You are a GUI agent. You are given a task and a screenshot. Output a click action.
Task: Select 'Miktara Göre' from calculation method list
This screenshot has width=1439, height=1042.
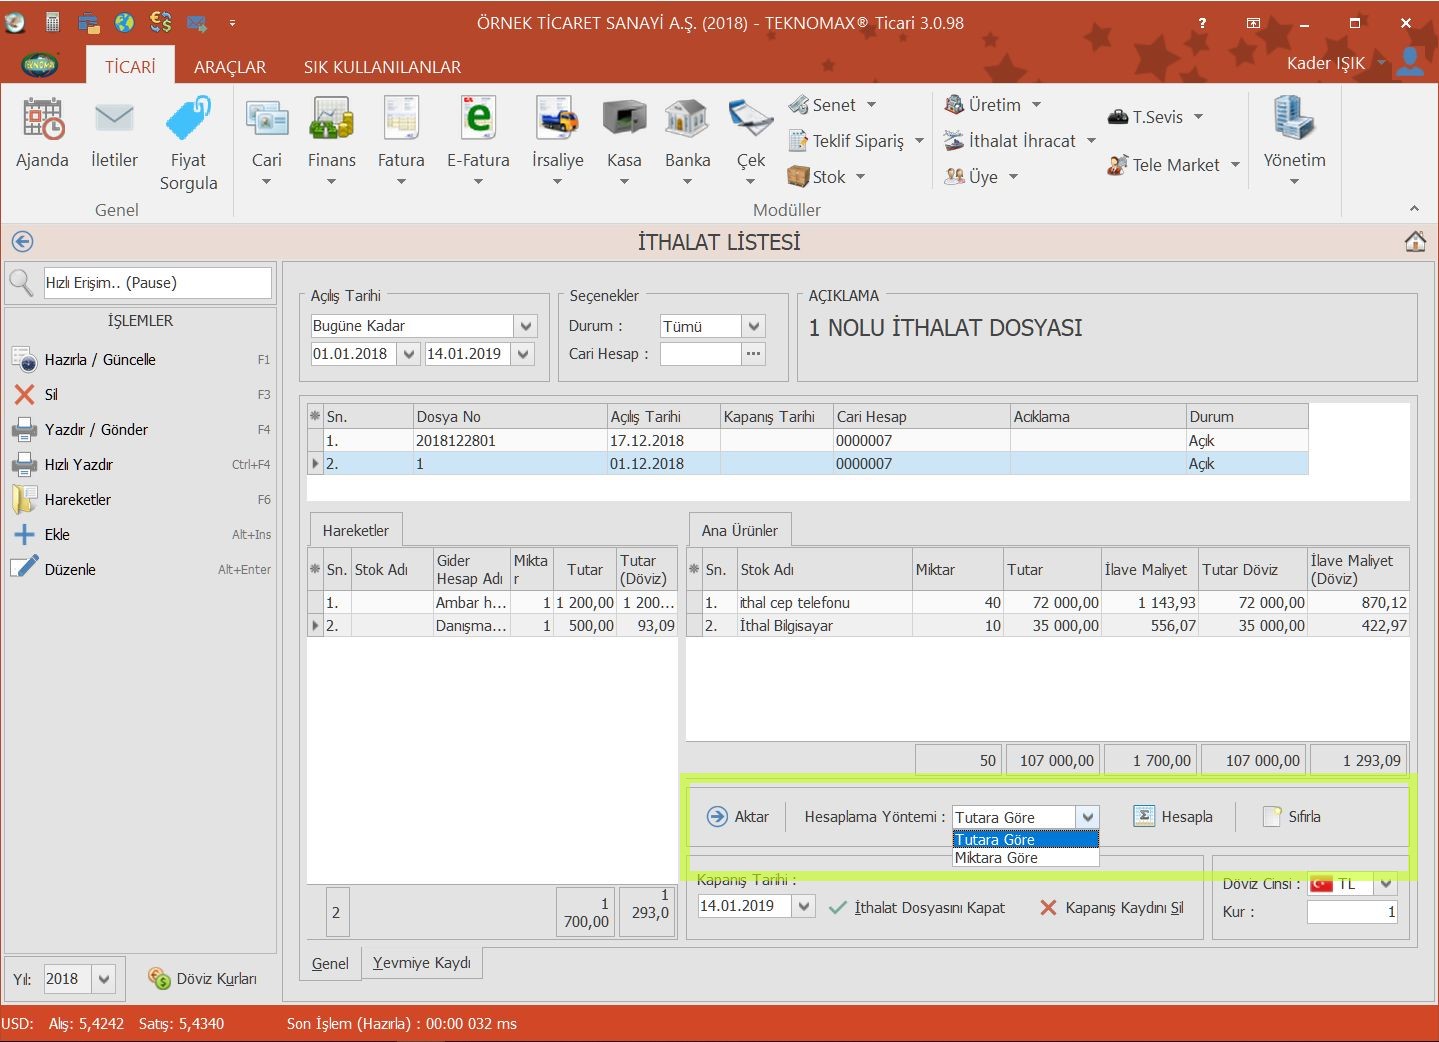(996, 858)
